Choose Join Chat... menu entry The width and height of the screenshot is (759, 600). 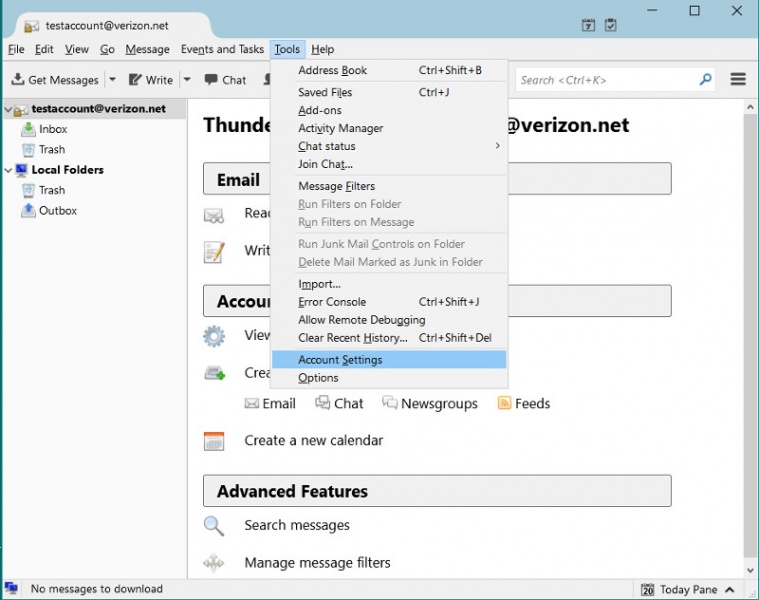pos(389,164)
